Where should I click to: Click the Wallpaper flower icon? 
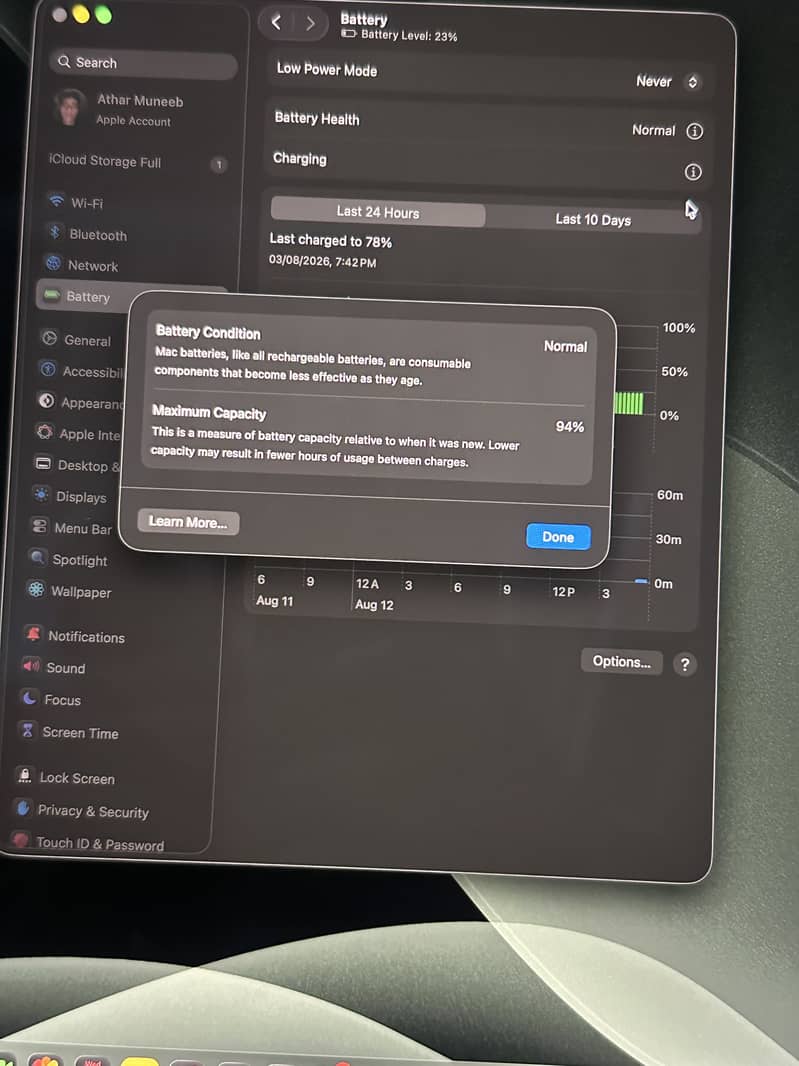pos(36,589)
